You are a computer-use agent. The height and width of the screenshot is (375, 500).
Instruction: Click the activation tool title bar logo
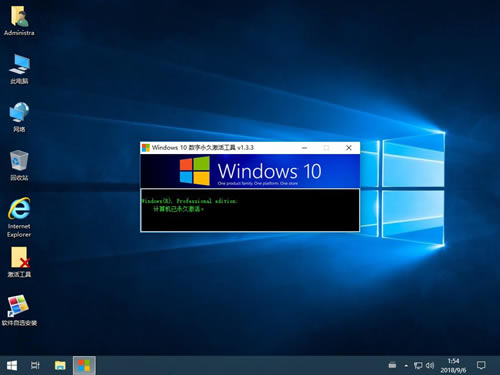click(x=146, y=148)
